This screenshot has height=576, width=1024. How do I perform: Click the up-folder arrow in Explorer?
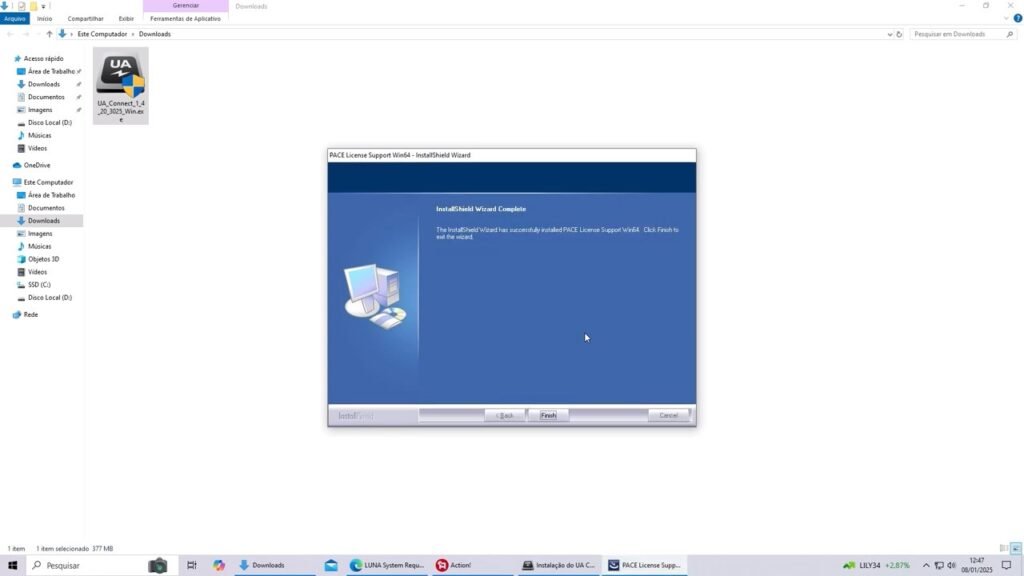[49, 34]
